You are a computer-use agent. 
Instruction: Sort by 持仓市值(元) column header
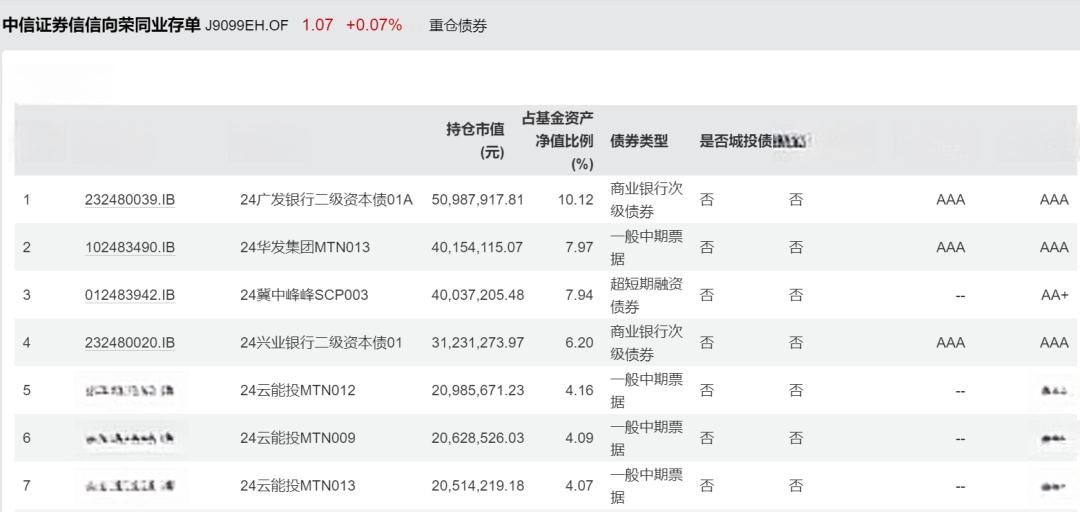[x=475, y=141]
